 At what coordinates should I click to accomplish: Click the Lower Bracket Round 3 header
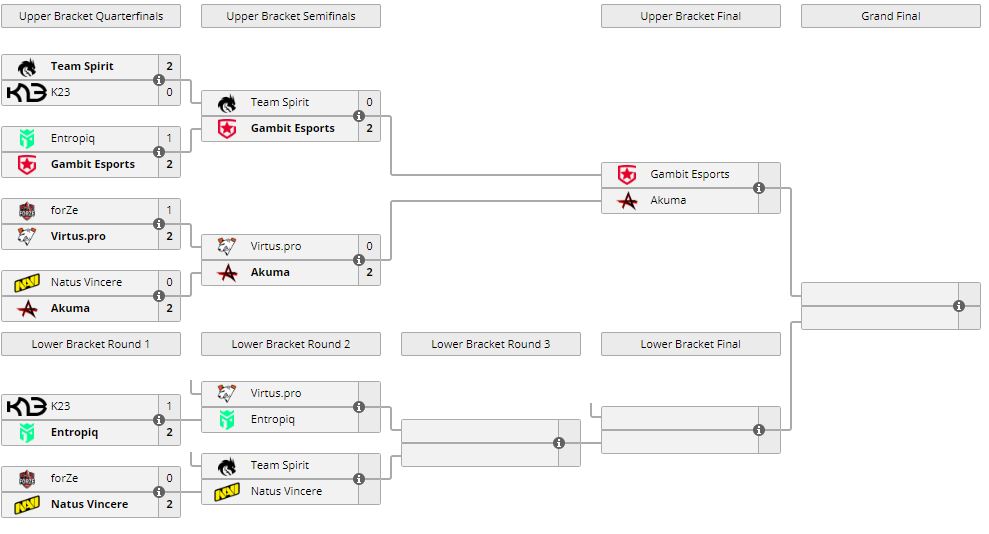coord(490,344)
